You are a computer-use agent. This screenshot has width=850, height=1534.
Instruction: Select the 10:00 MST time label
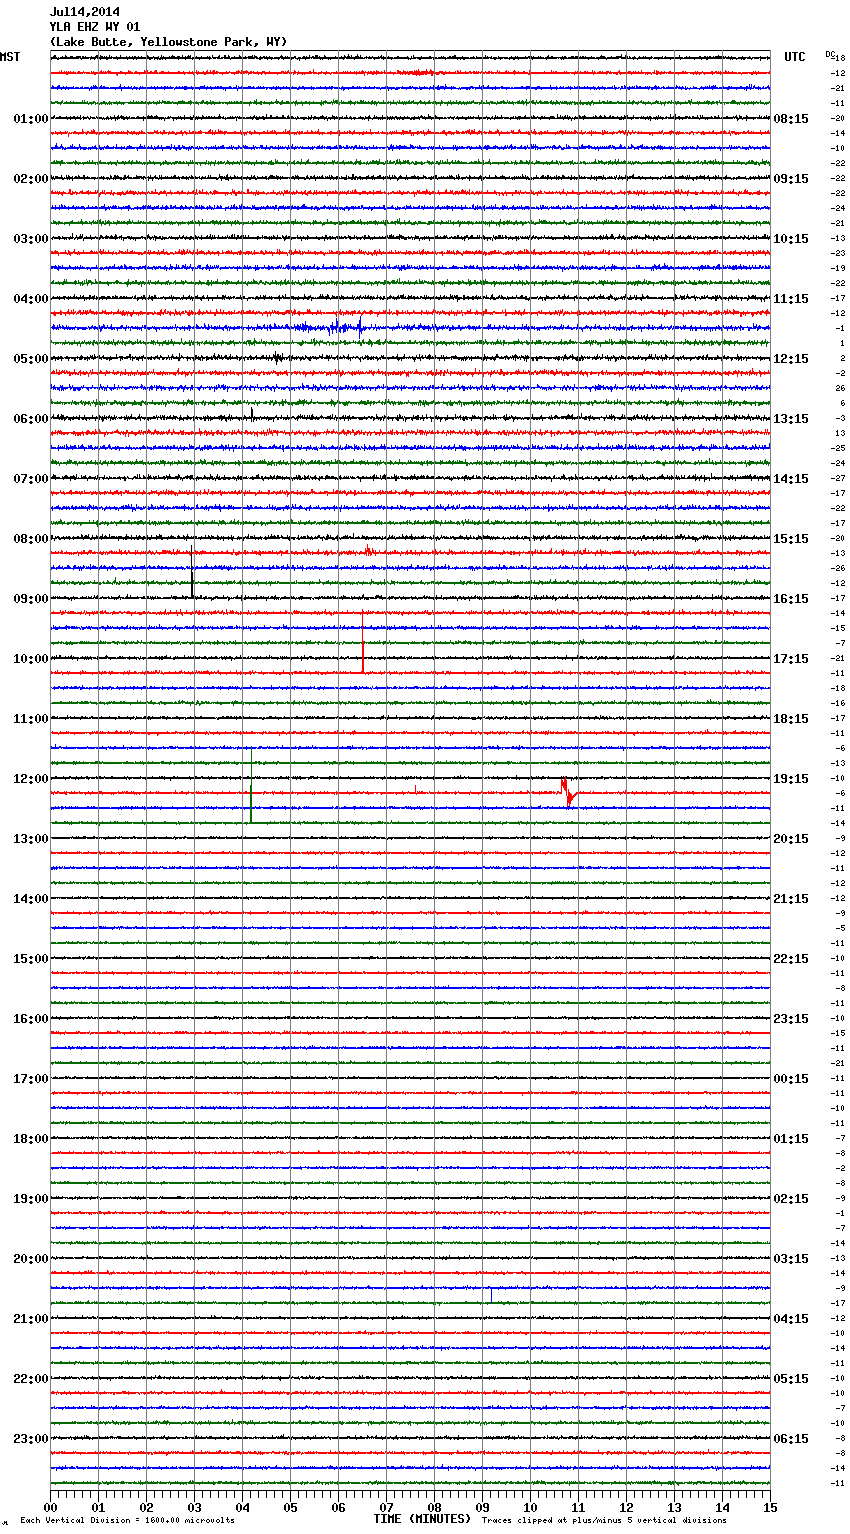pyautogui.click(x=31, y=659)
